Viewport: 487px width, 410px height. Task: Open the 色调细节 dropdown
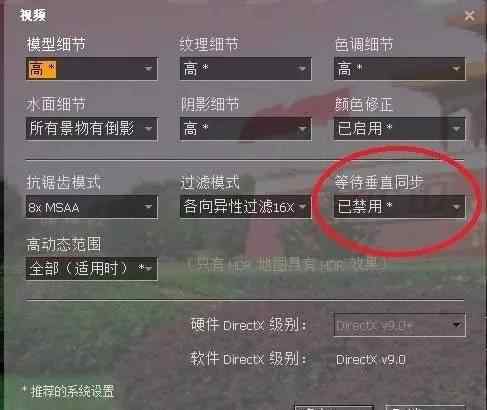tap(399, 69)
